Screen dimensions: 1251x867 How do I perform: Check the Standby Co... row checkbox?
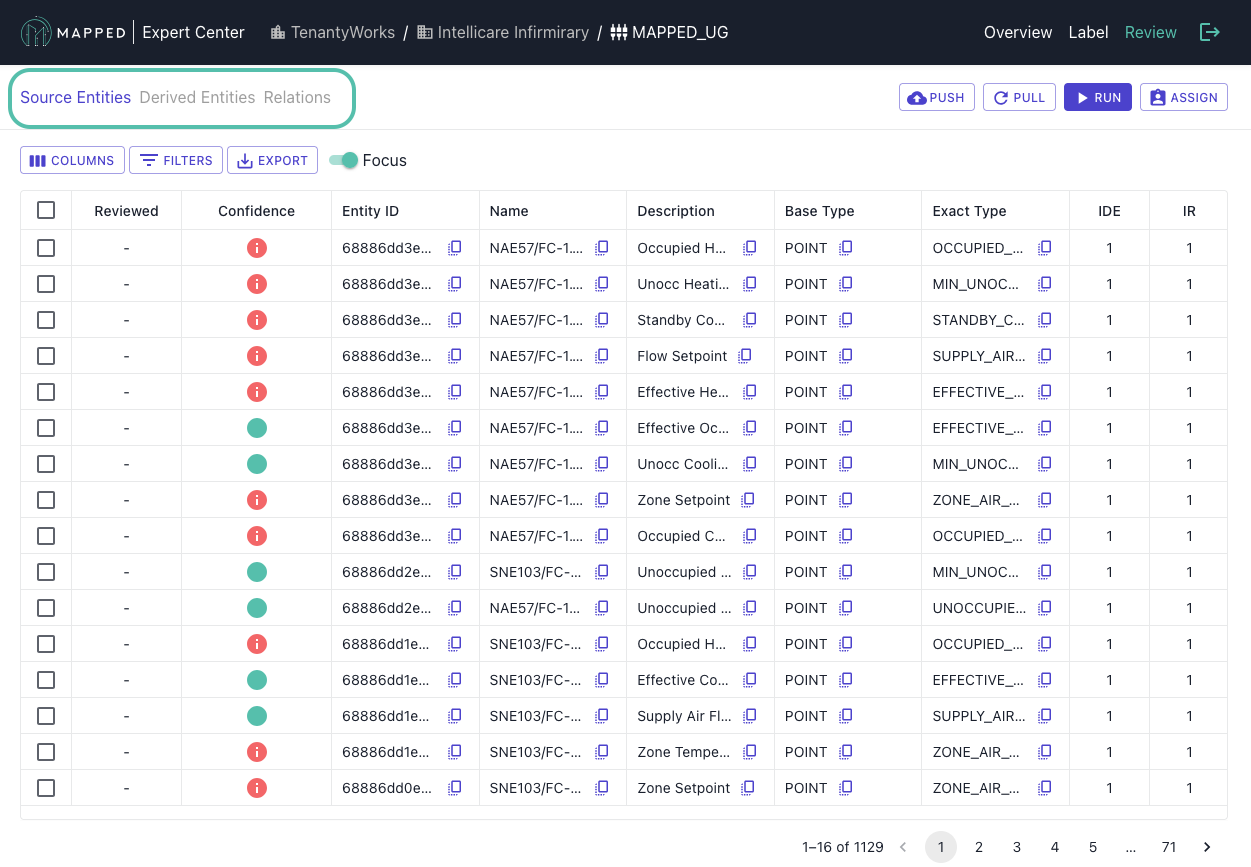pyautogui.click(x=46, y=320)
